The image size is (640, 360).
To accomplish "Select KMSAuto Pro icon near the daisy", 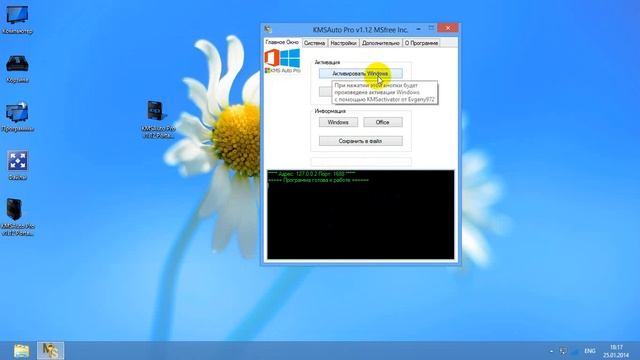I will pos(158,119).
